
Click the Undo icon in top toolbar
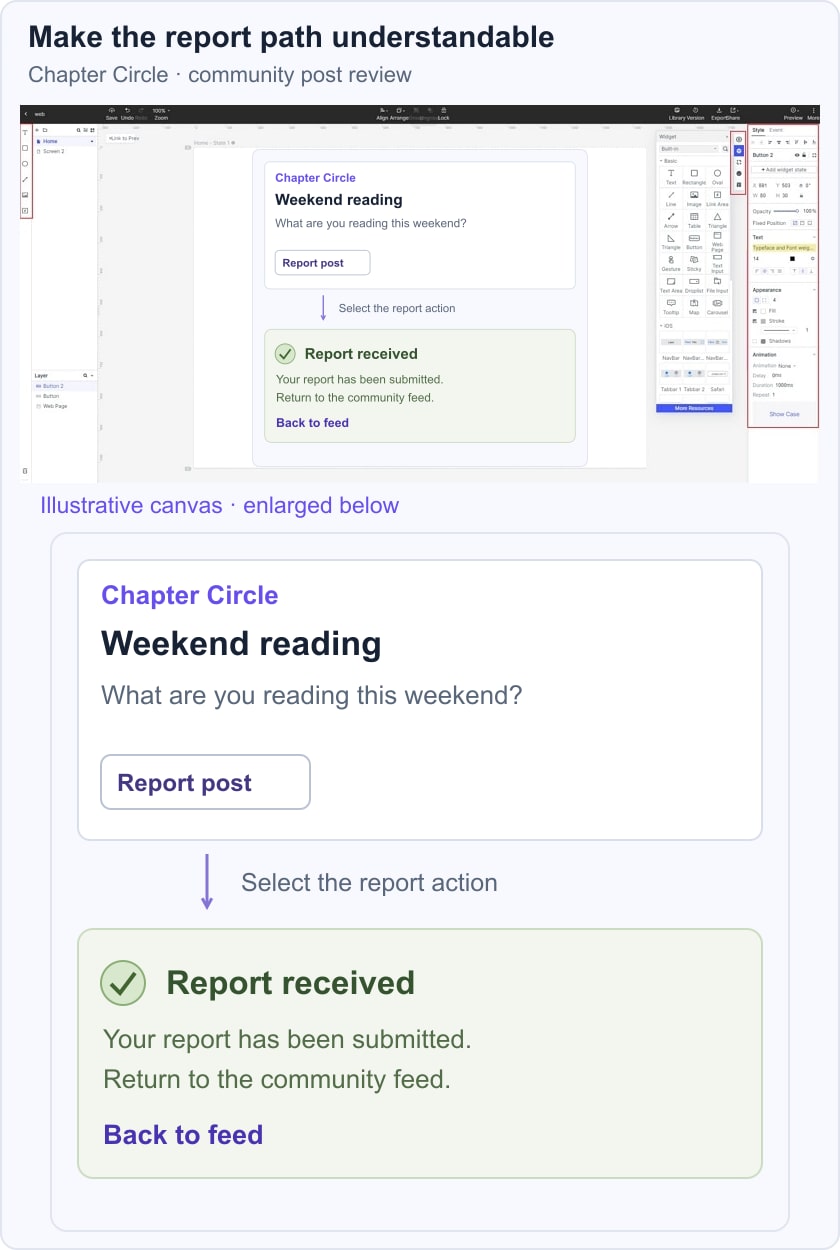pyautogui.click(x=127, y=110)
